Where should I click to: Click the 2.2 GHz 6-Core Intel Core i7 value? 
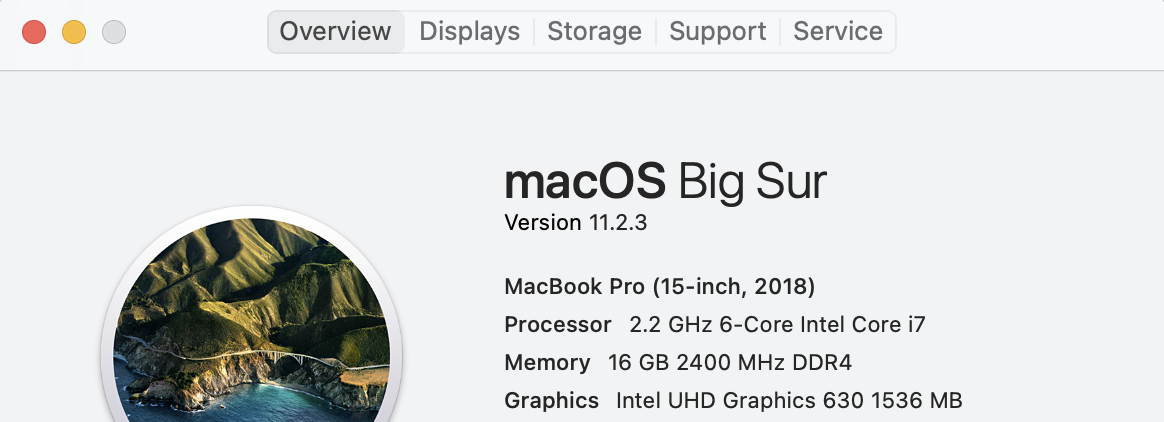coord(777,325)
